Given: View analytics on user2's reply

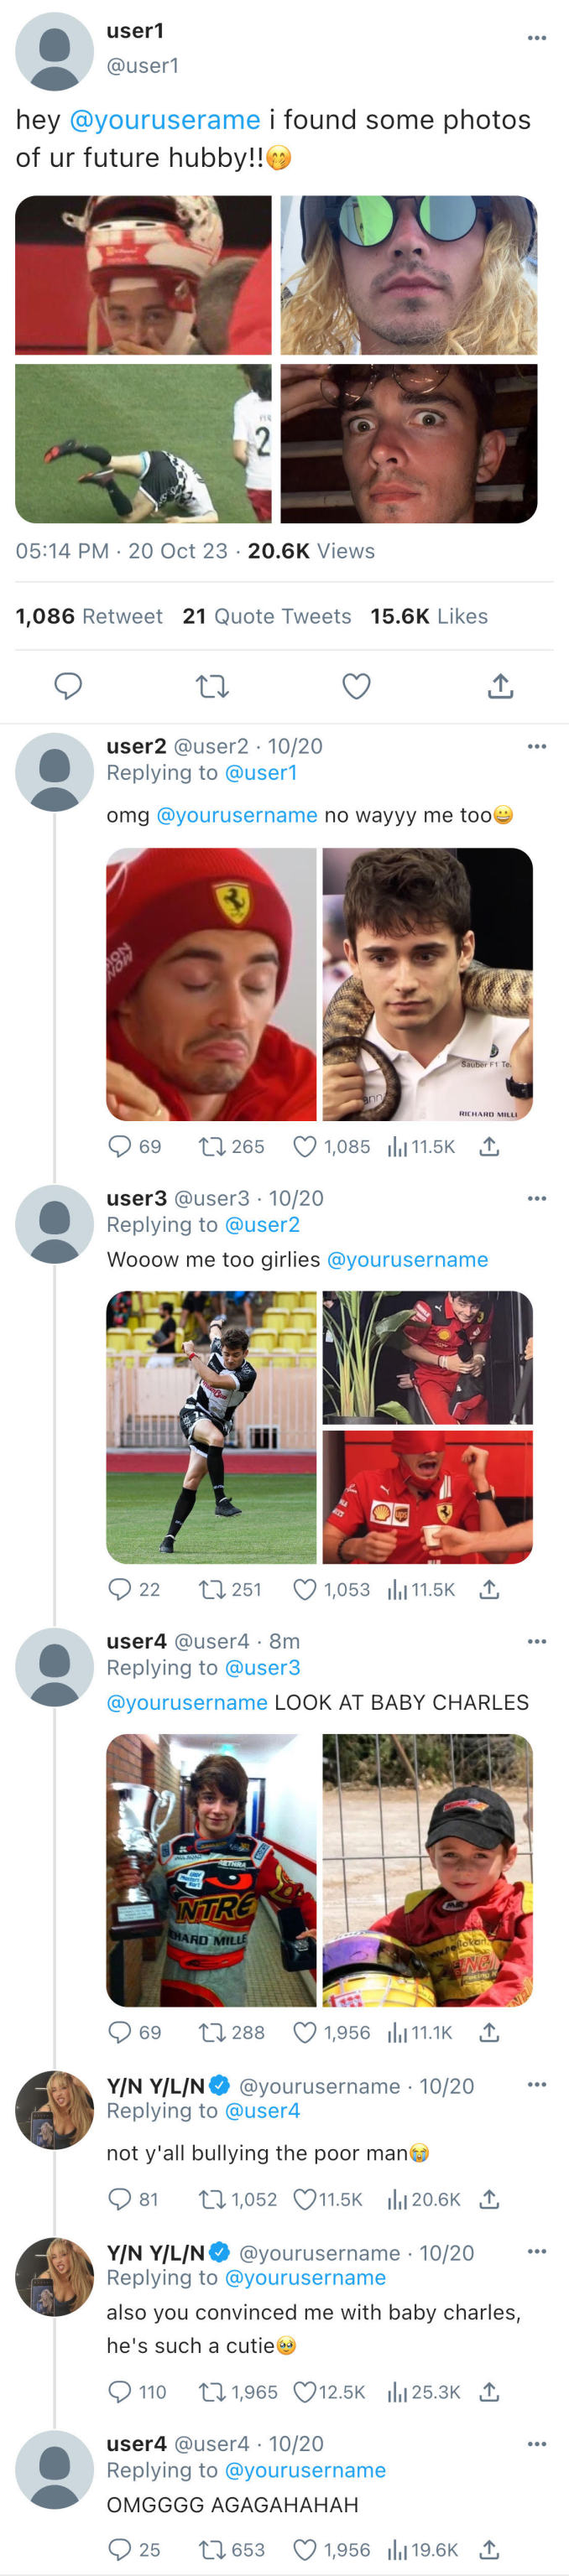Looking at the screenshot, I should coord(398,1146).
